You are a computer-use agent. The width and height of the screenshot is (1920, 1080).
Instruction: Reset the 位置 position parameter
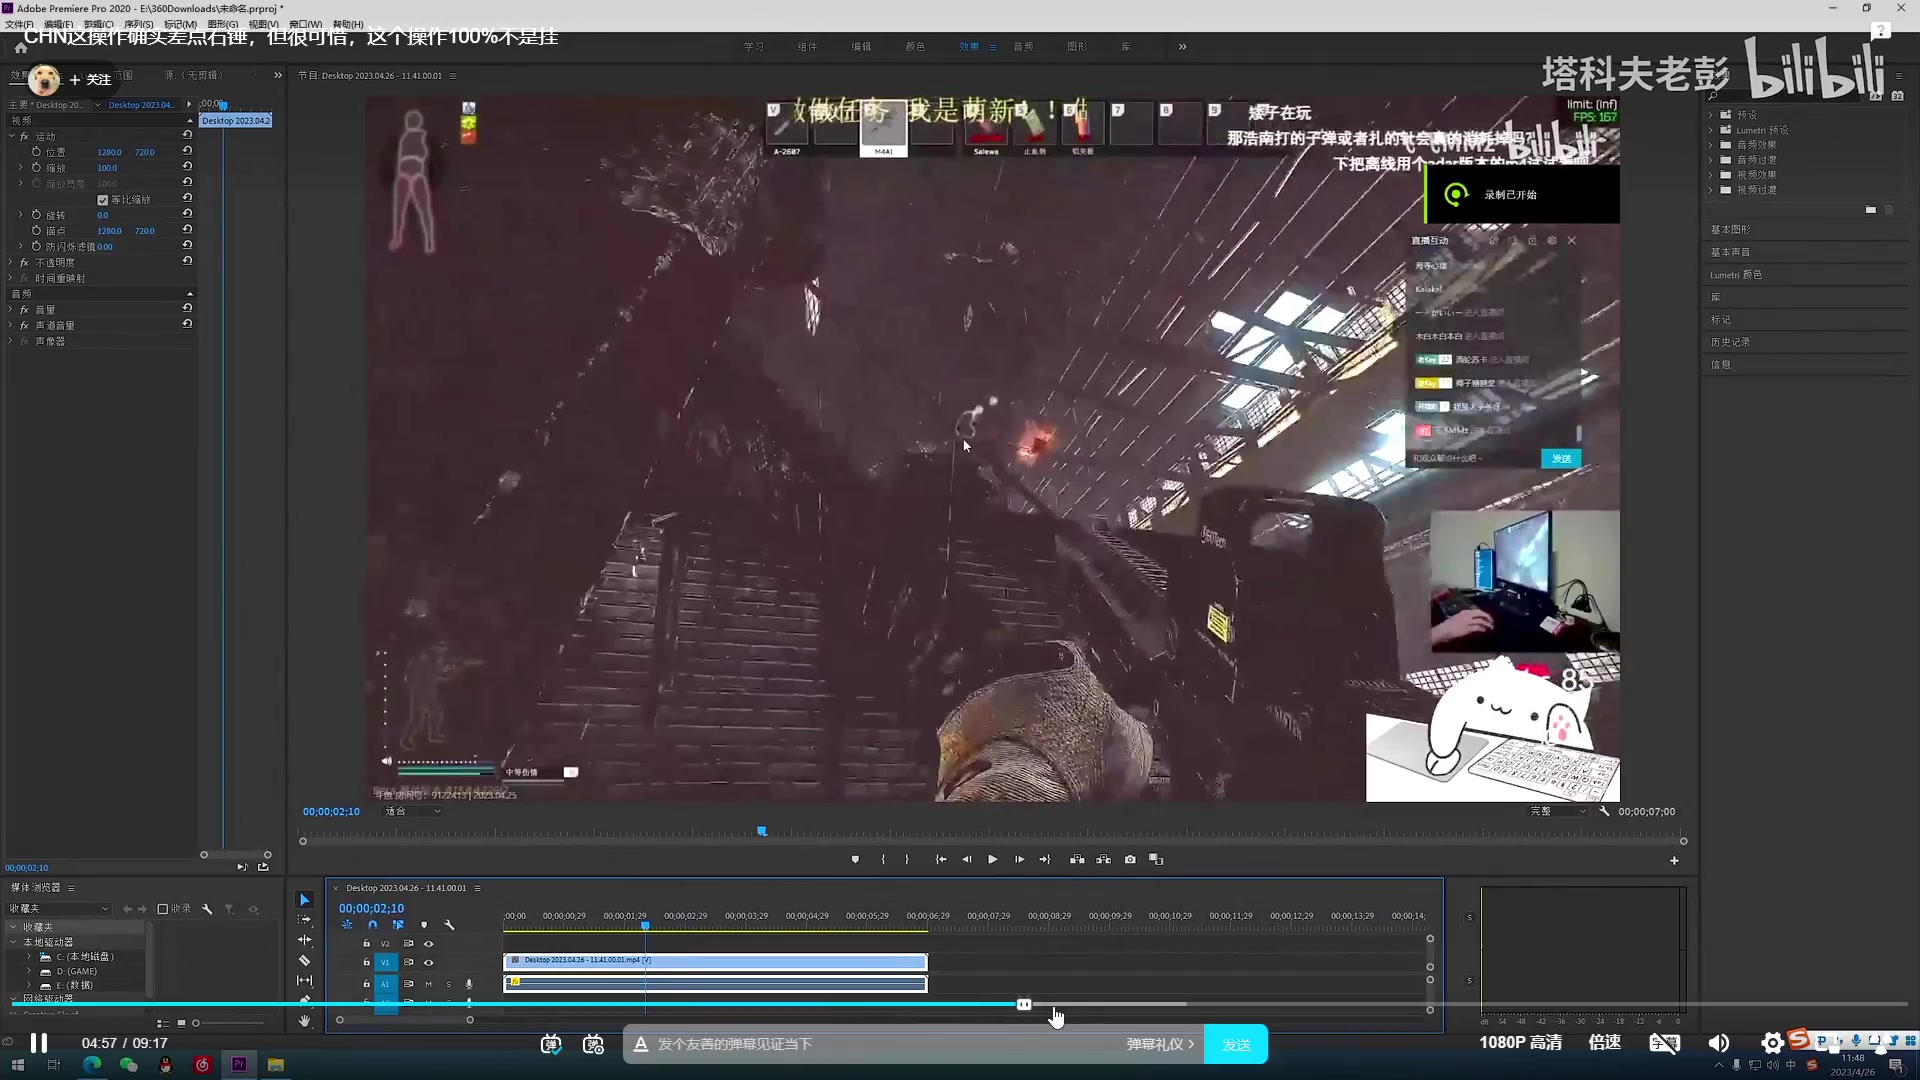click(x=187, y=151)
